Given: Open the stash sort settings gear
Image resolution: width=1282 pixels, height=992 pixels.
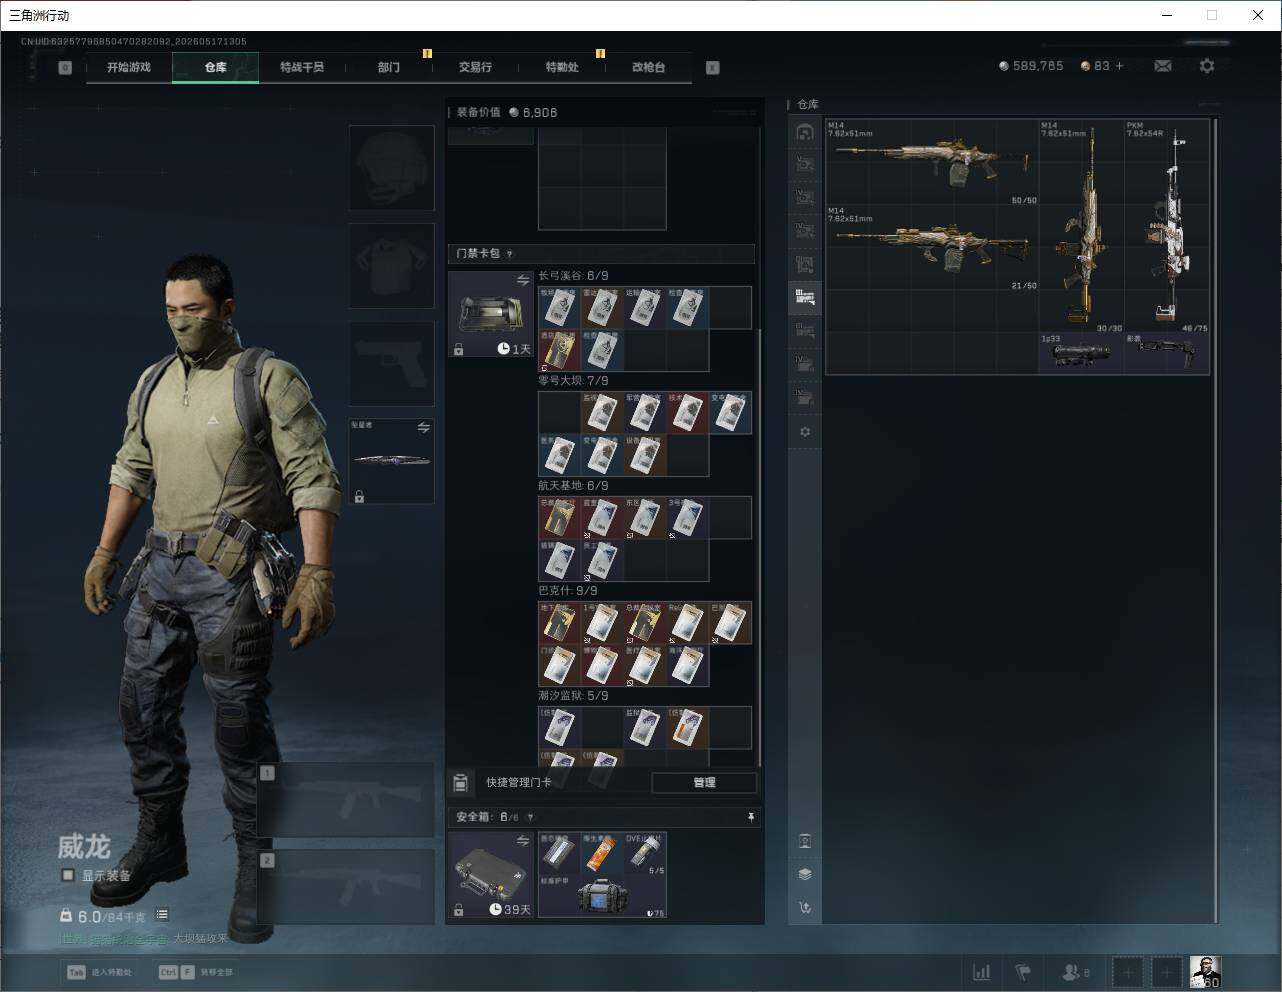Looking at the screenshot, I should pyautogui.click(x=805, y=432).
